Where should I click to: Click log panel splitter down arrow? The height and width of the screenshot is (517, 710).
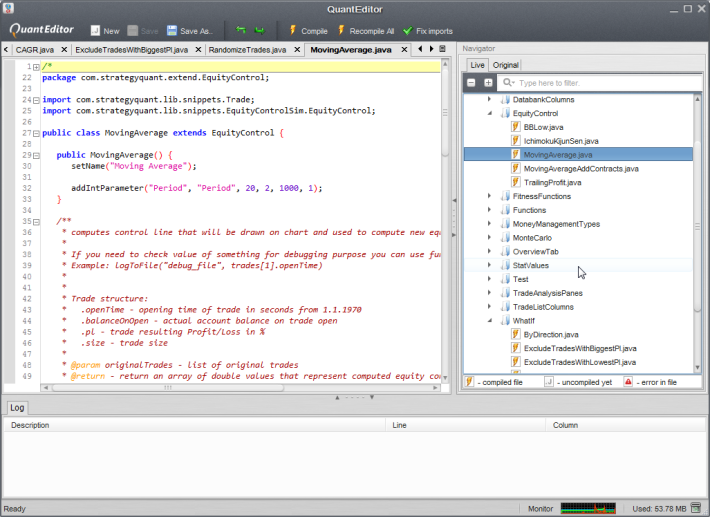372,397
